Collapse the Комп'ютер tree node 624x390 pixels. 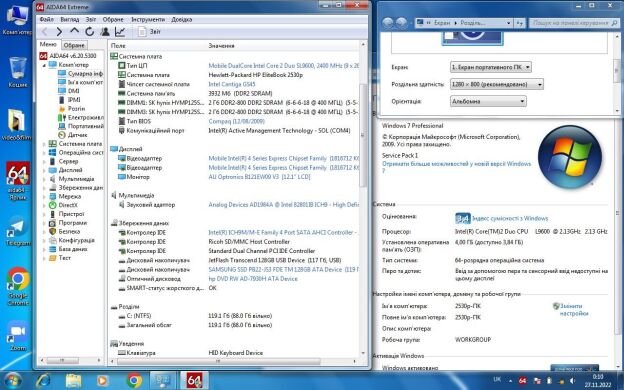(x=44, y=65)
